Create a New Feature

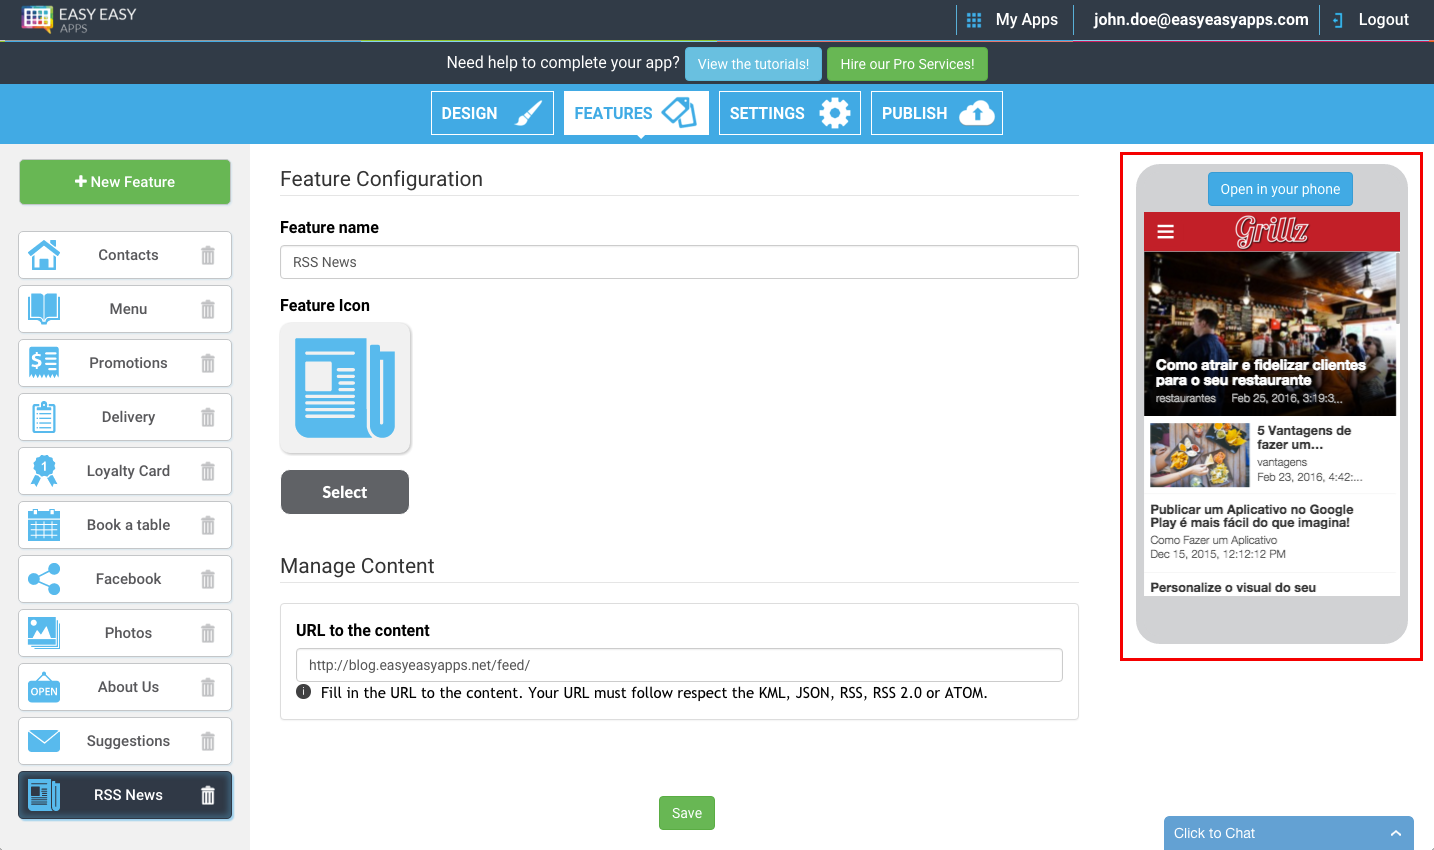point(124,181)
